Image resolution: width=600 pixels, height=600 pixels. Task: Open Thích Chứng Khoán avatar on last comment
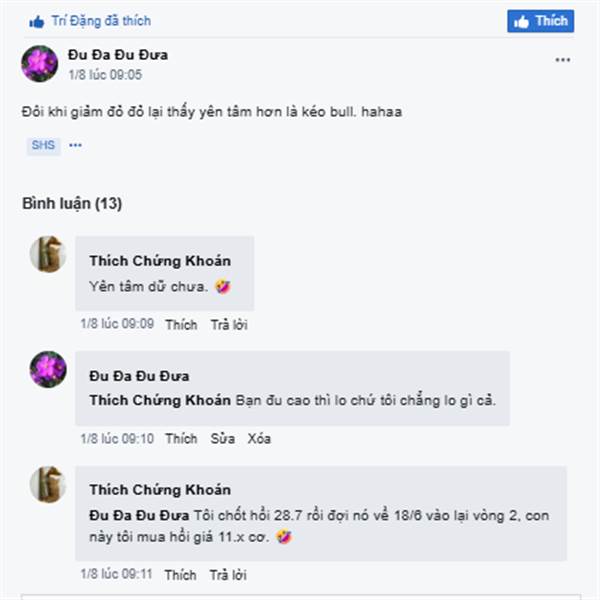click(48, 484)
